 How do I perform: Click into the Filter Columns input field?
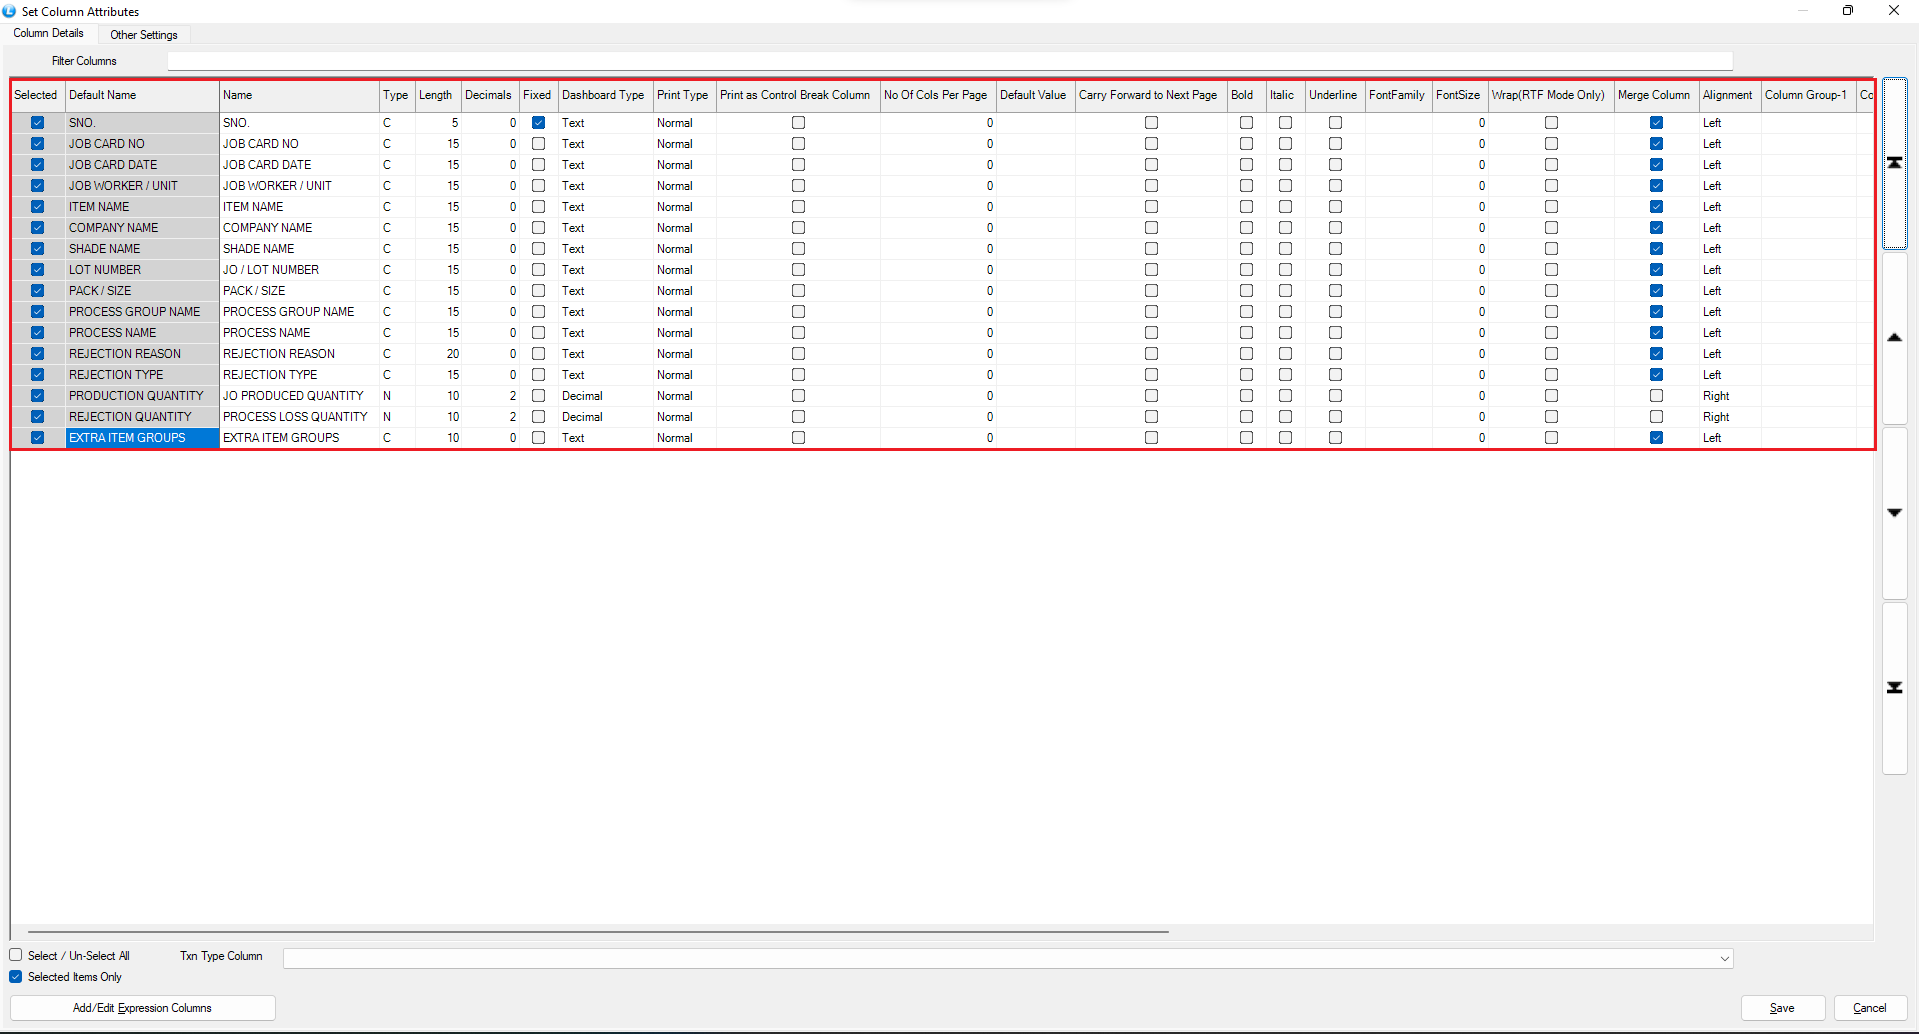[x=948, y=61]
